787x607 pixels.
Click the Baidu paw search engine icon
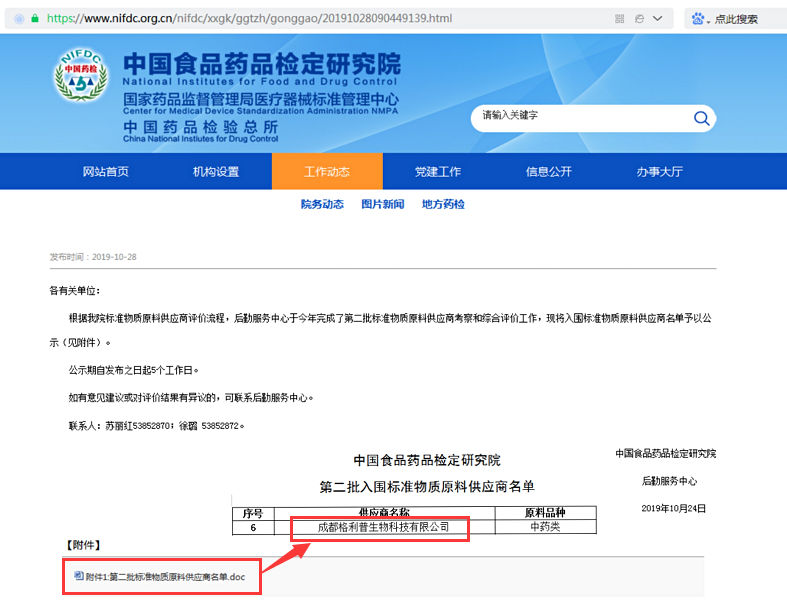tap(697, 18)
